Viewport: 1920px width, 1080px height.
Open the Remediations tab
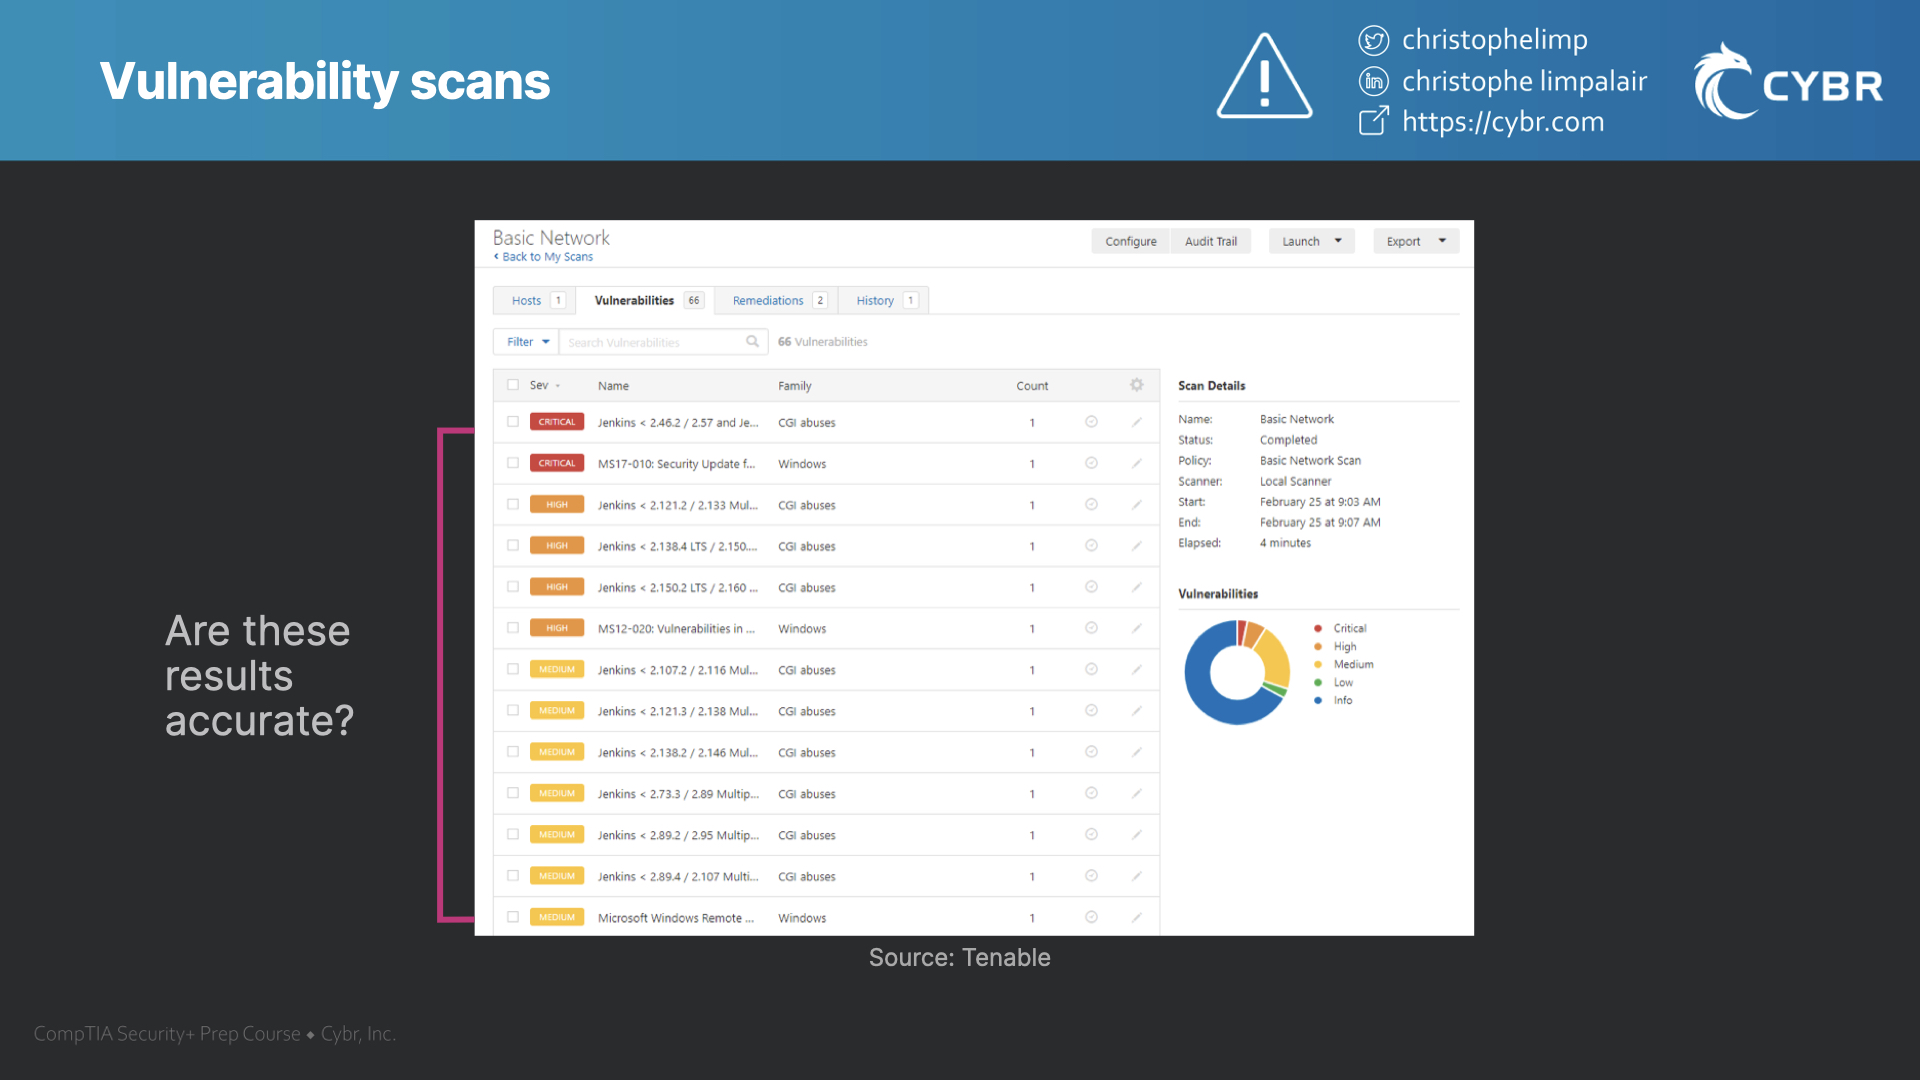776,300
